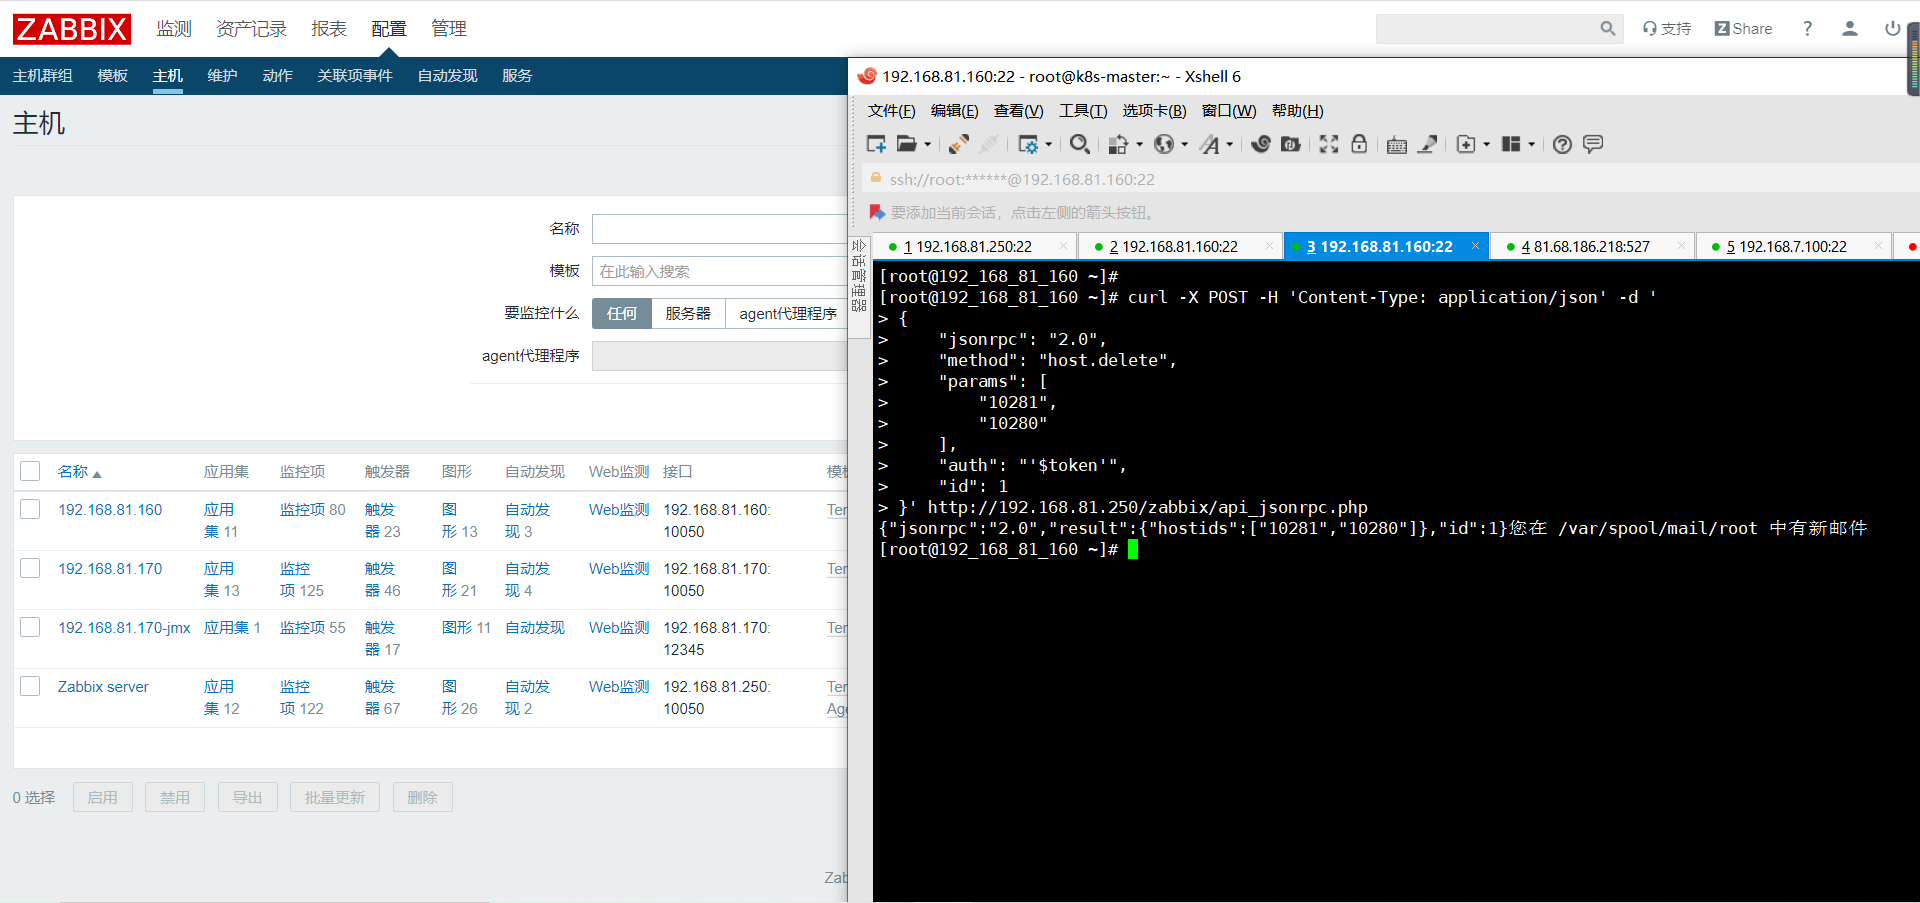Go to 模板 submenu in Zabbix
This screenshot has height=903, width=1920.
pyautogui.click(x=112, y=76)
